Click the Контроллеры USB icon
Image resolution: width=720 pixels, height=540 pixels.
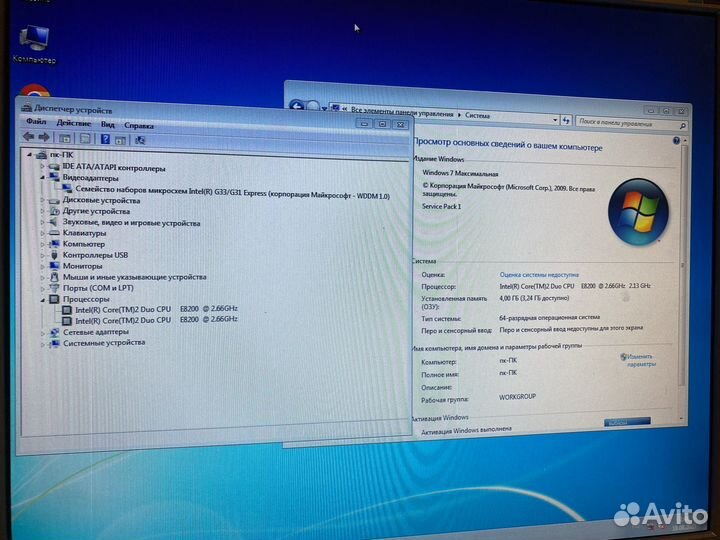tap(54, 255)
